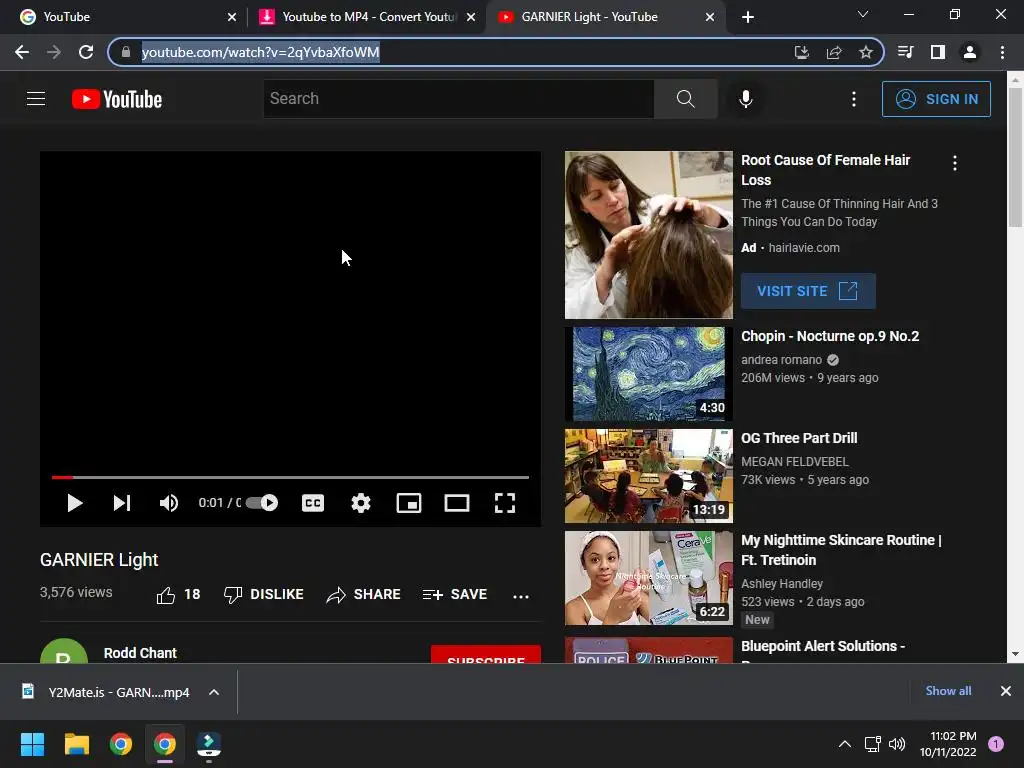Open the YouTube hamburger guide menu

[x=36, y=99]
